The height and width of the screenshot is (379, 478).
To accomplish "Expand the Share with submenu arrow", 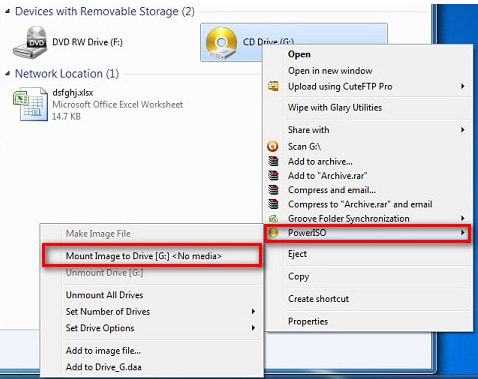I will (462, 130).
